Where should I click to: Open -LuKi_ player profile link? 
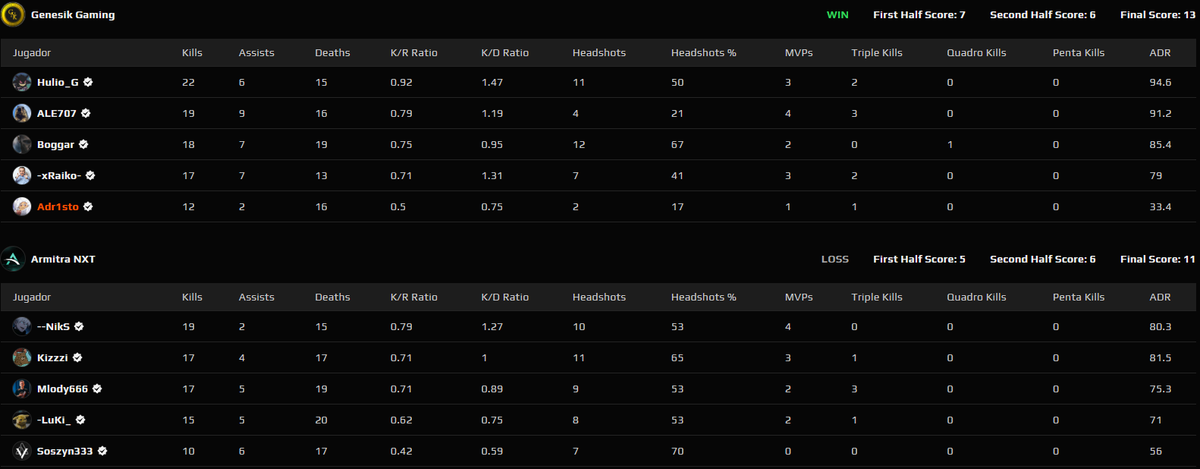click(54, 420)
